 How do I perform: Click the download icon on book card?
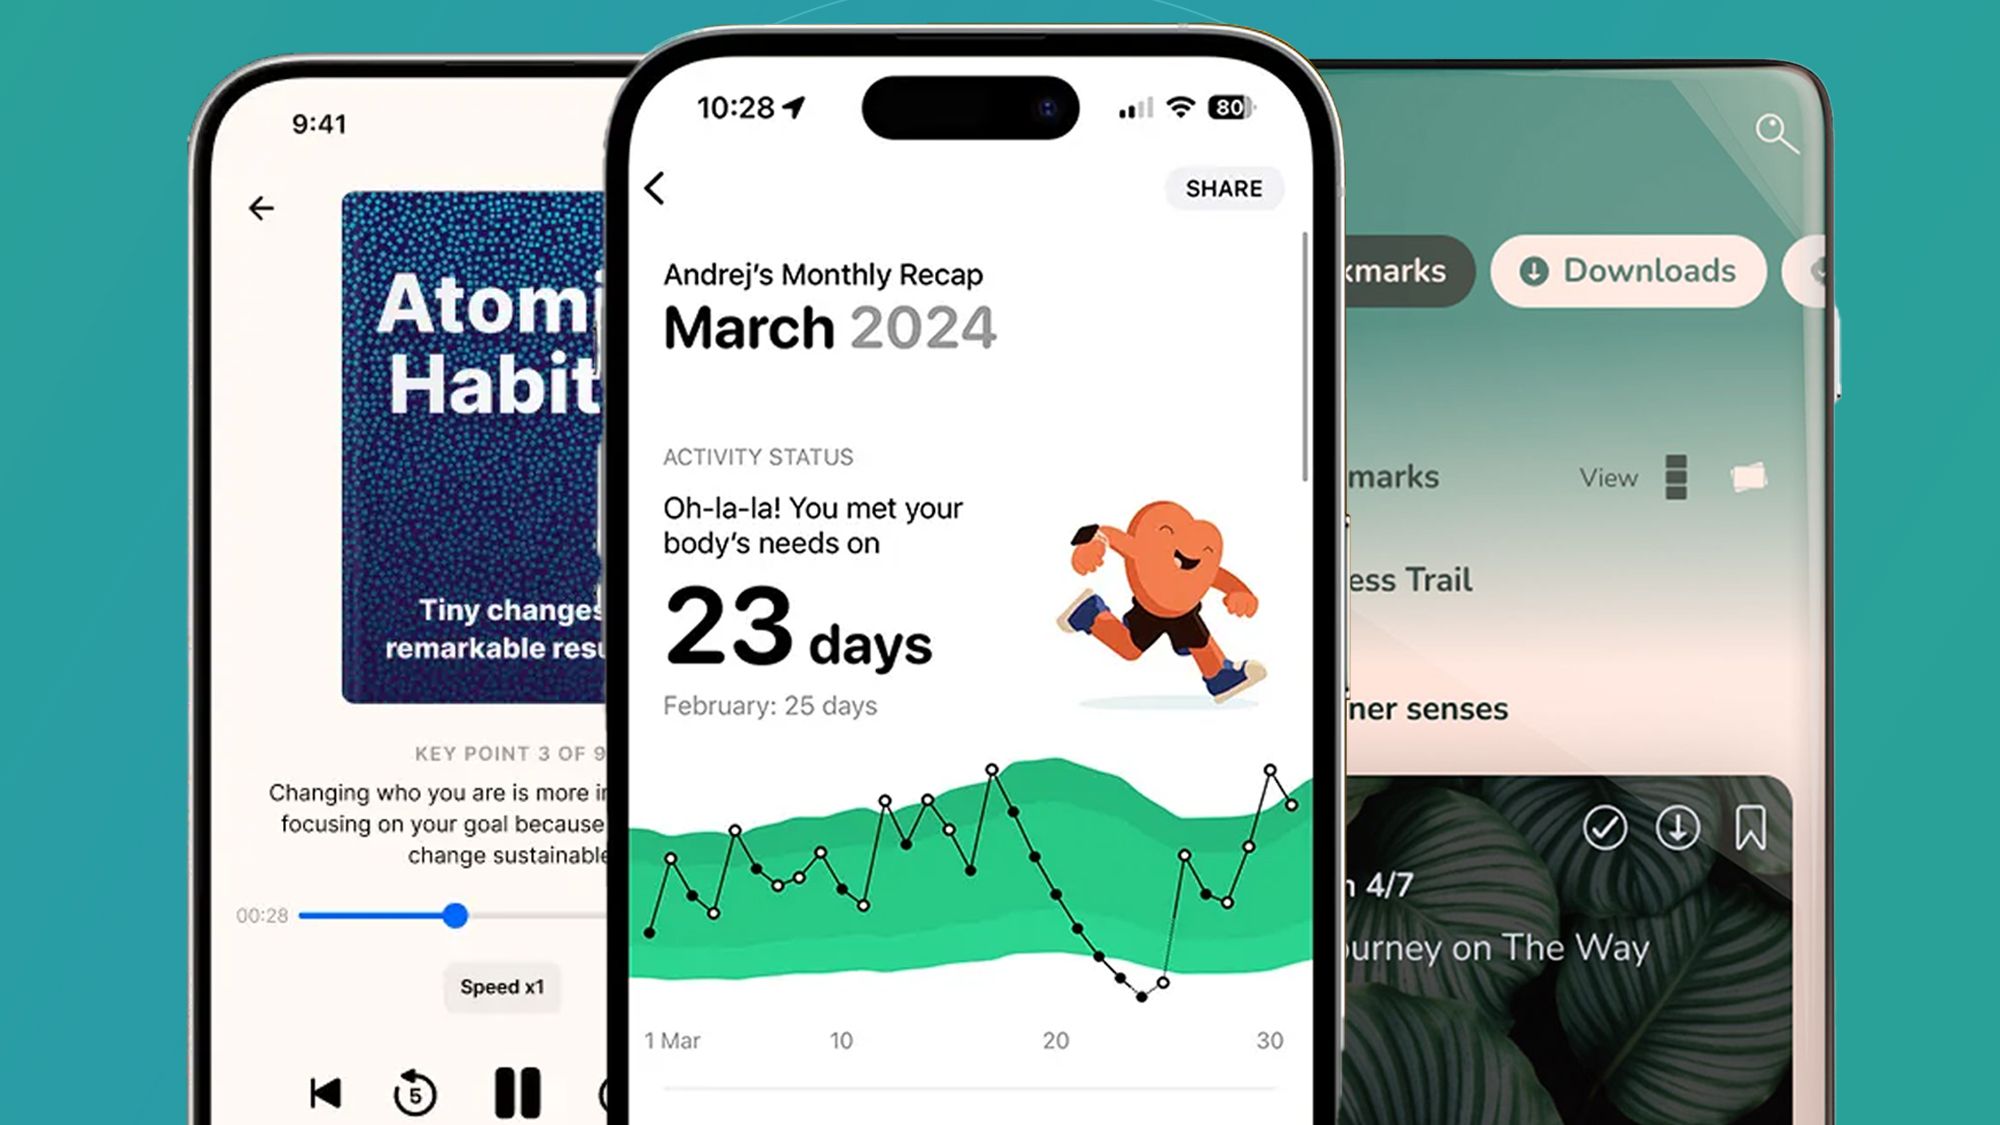coord(1679,828)
